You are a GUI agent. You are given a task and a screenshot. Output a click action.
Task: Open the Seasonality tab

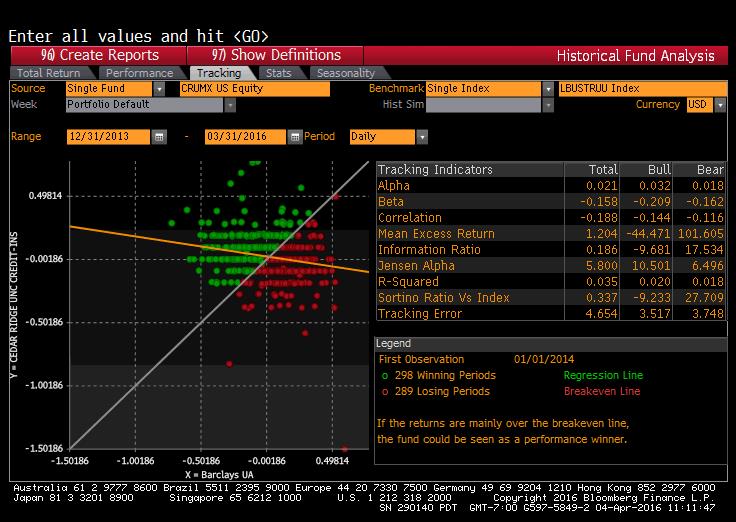346,73
